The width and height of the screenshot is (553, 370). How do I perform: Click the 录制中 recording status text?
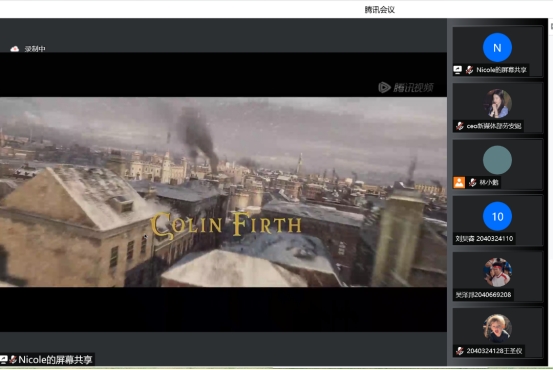(35, 49)
